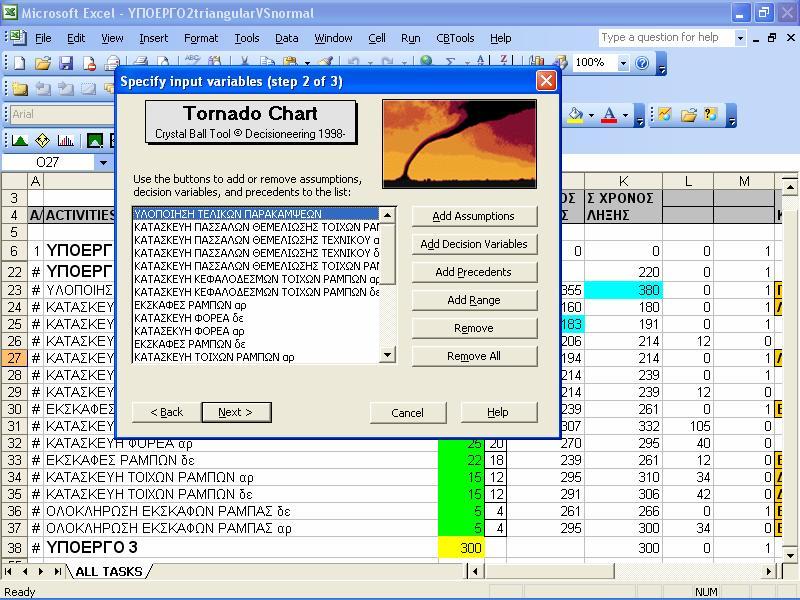
Task: Select the yellow cell with value 300
Action: click(461, 547)
